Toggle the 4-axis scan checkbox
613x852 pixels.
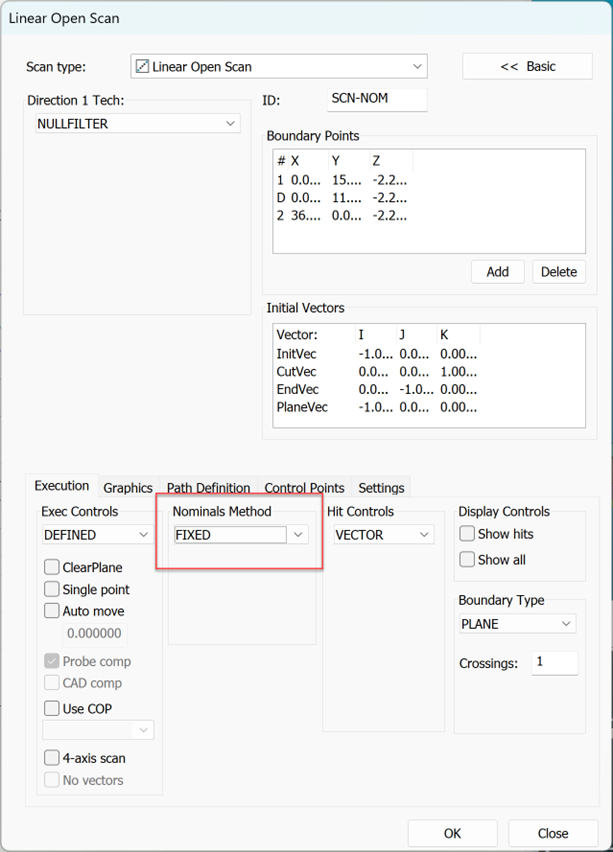pyautogui.click(x=52, y=758)
